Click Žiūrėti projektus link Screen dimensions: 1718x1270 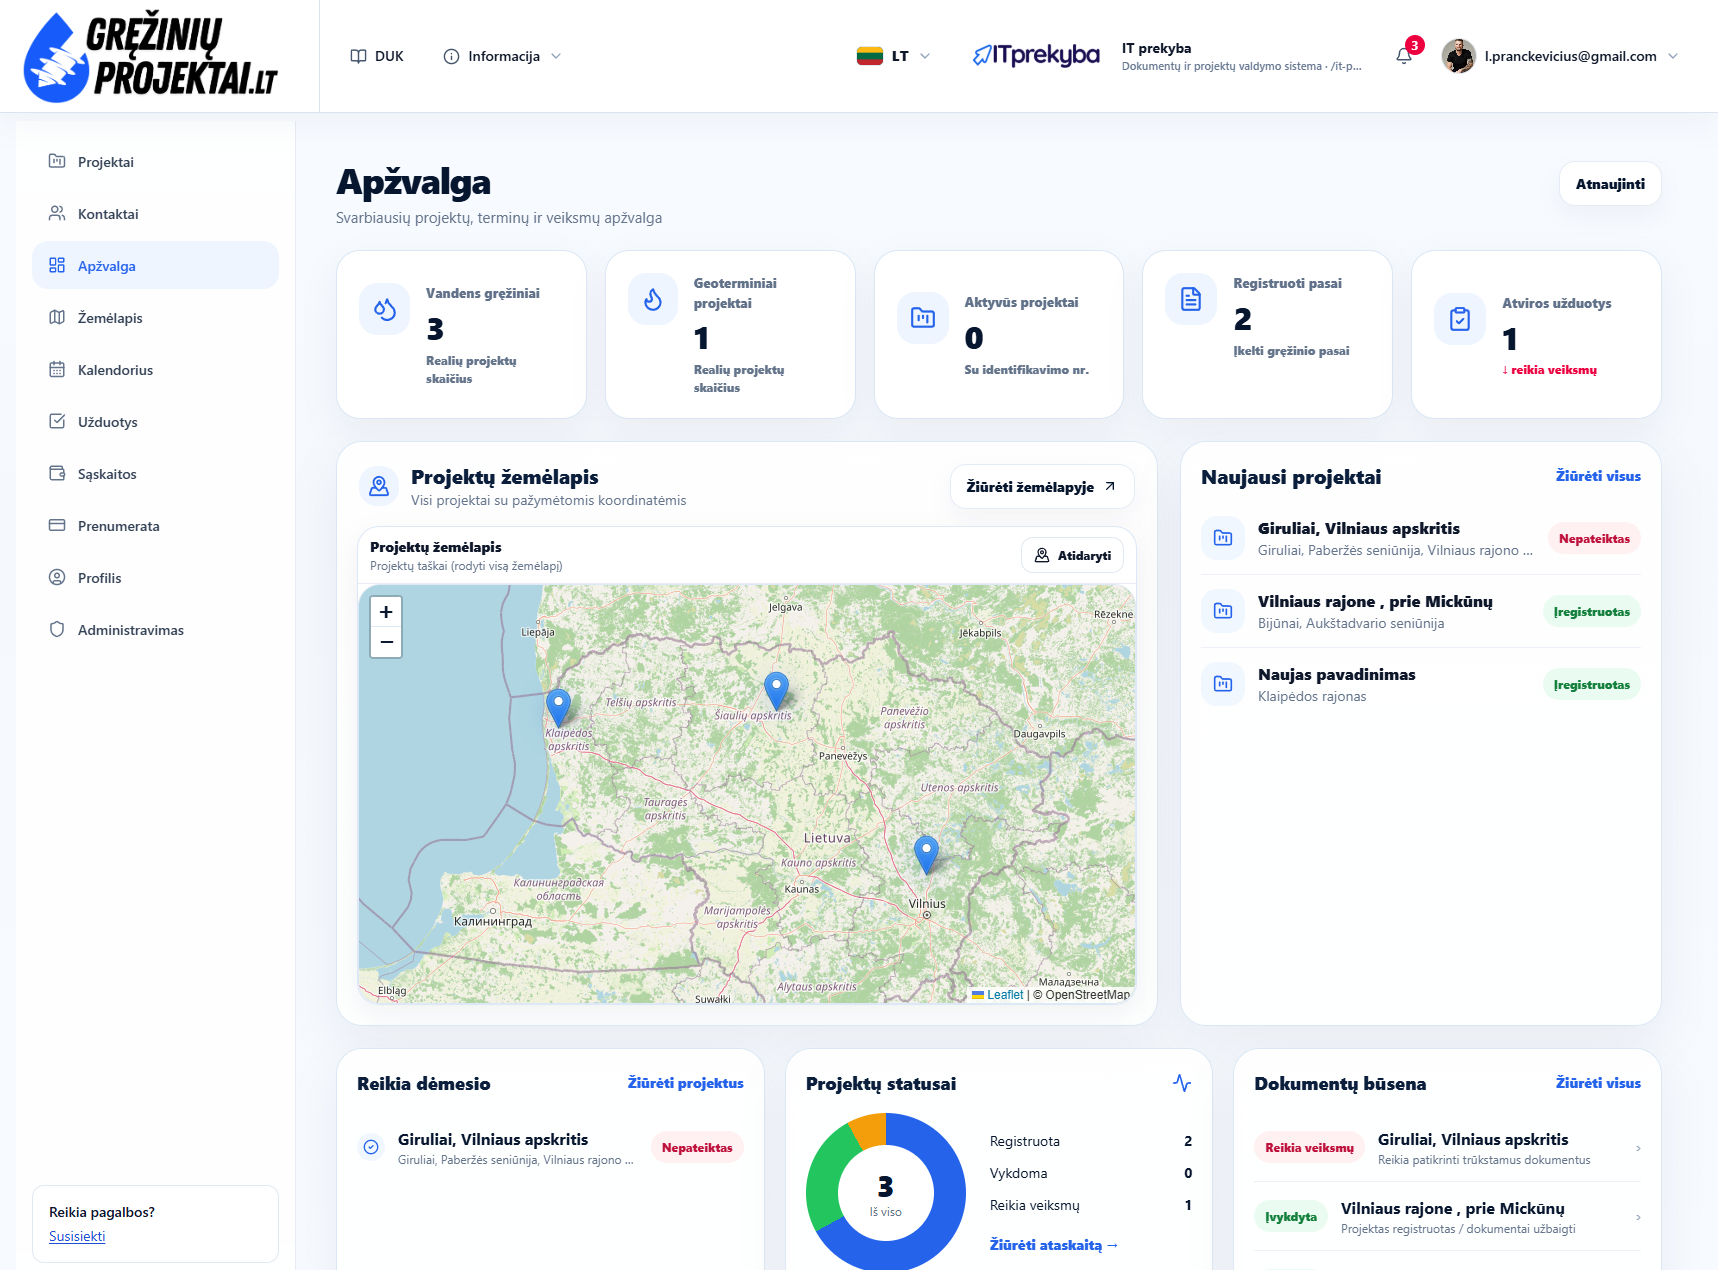click(x=685, y=1083)
